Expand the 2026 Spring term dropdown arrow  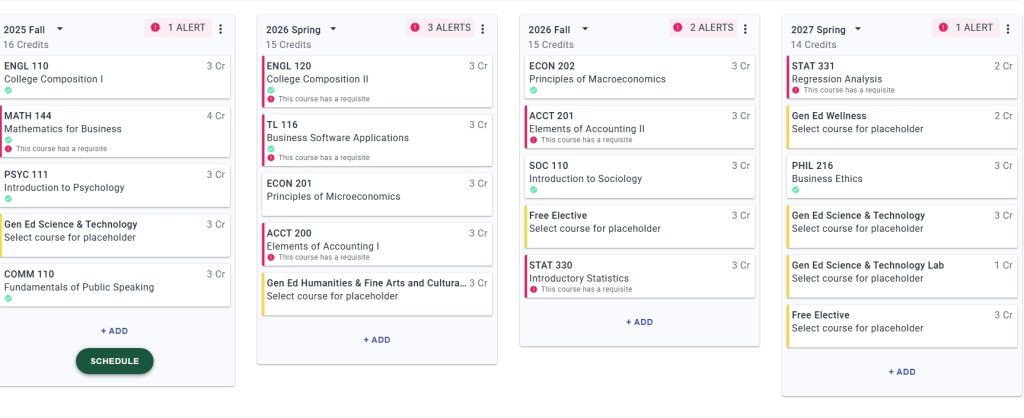333,30
